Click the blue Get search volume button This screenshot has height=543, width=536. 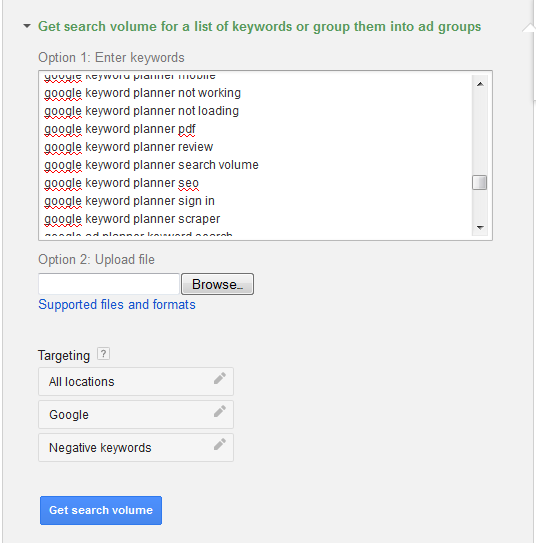pyautogui.click(x=101, y=510)
